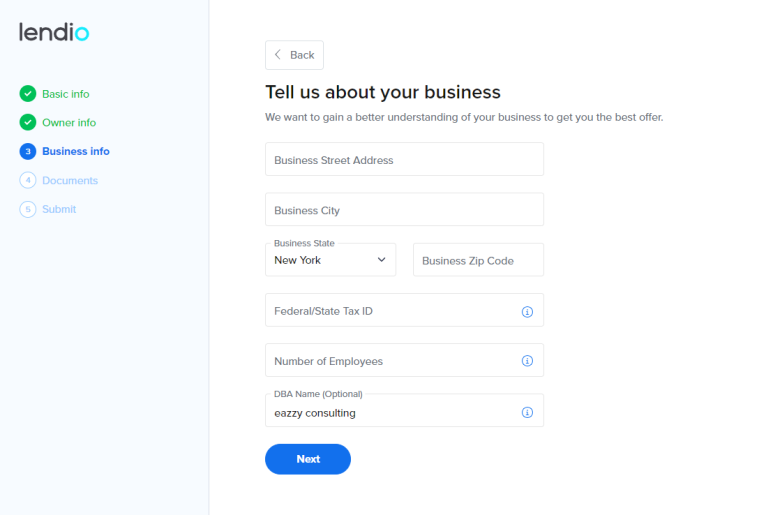This screenshot has height=515, width=773.
Task: Click the lendio logo
Action: (x=54, y=32)
